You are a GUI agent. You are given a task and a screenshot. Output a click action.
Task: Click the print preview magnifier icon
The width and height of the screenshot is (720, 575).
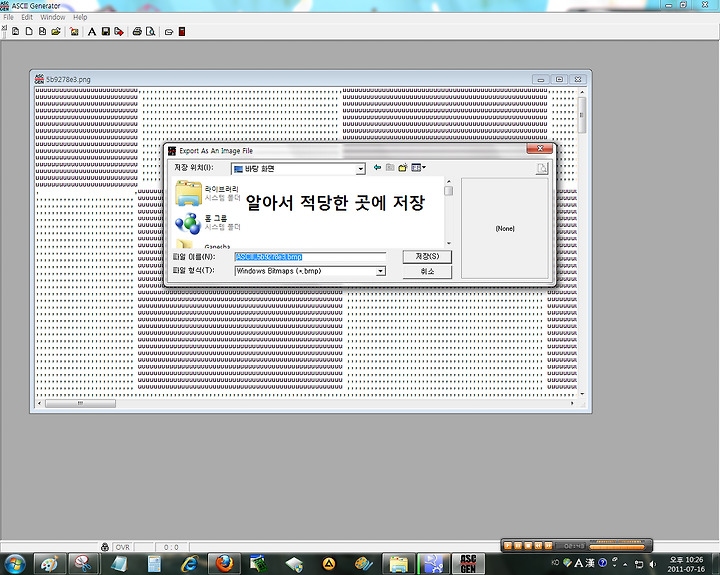[x=150, y=31]
